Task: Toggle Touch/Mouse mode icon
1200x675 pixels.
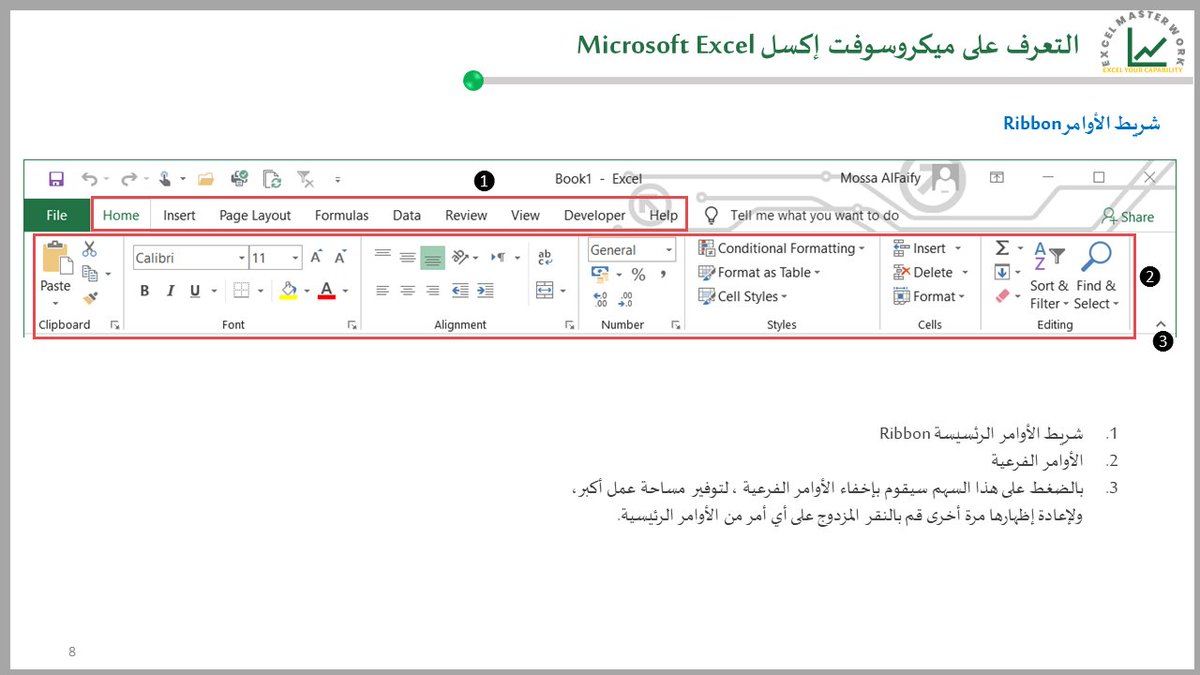Action: (165, 179)
